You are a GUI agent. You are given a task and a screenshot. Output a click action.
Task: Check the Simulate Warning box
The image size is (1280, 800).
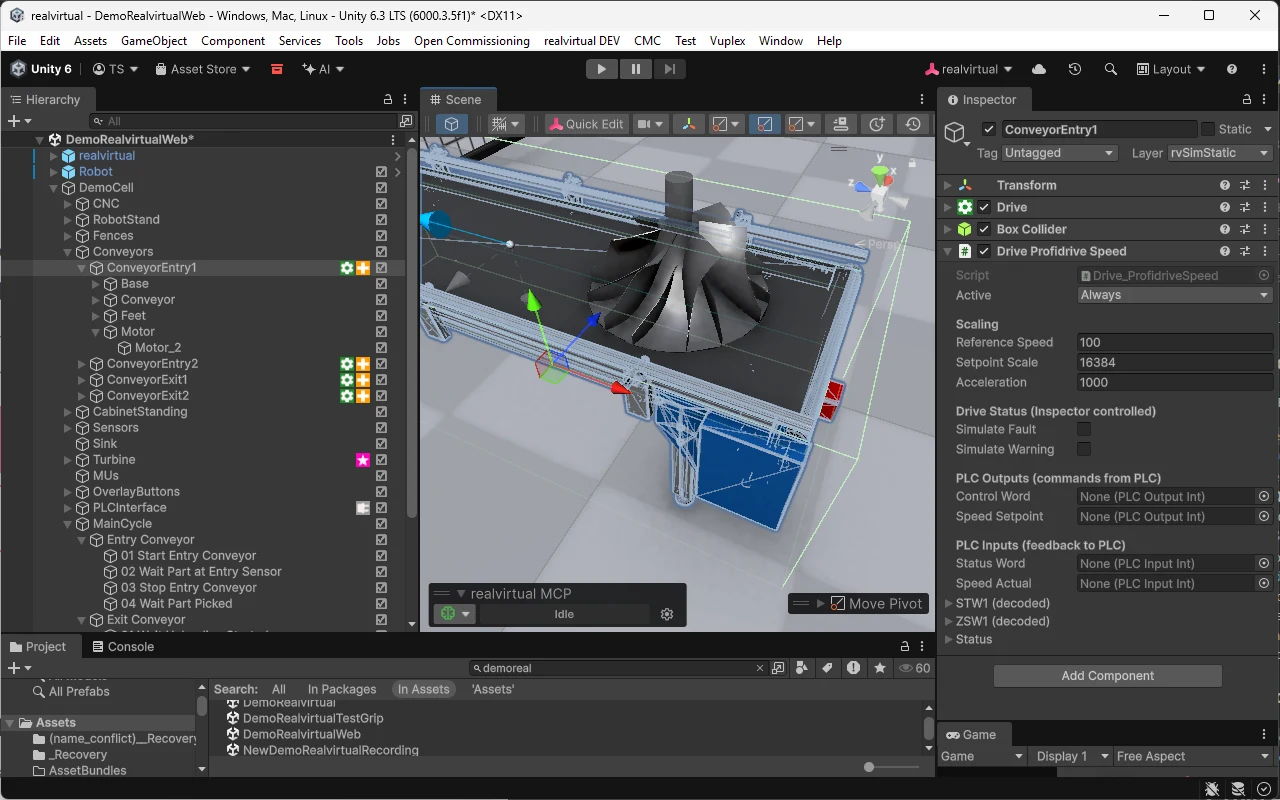pyautogui.click(x=1084, y=449)
